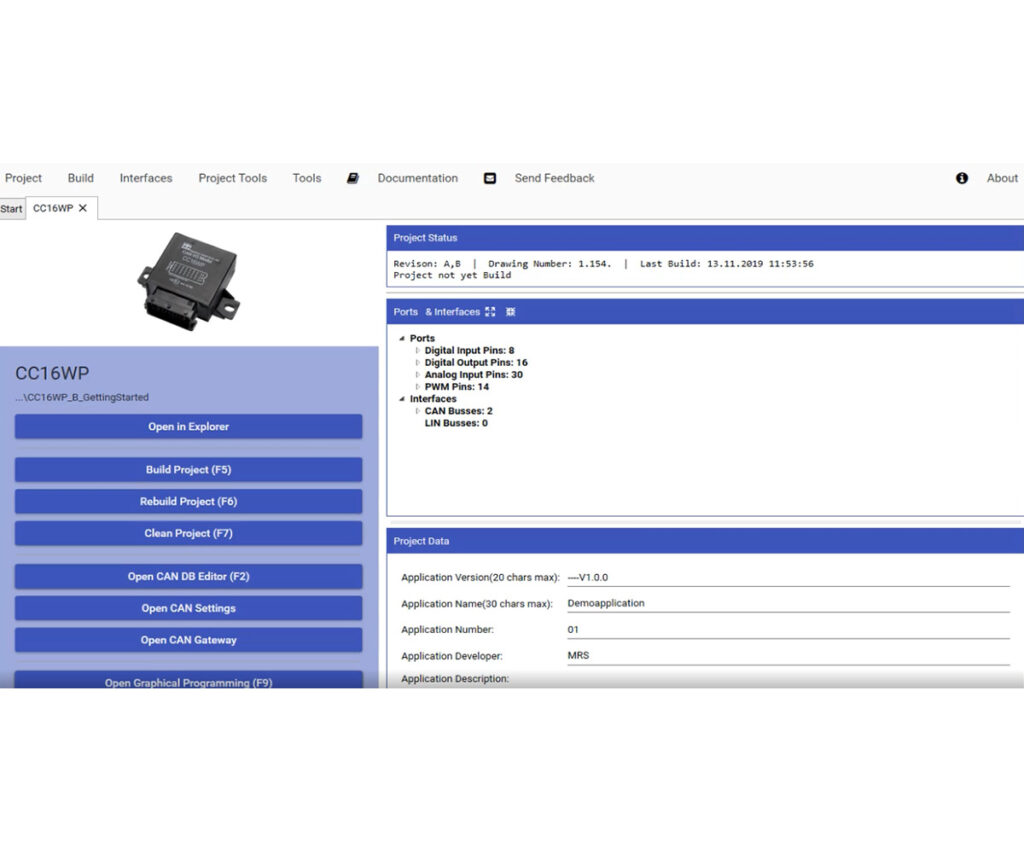
Task: Close the CC16WP project tab
Action: click(x=81, y=208)
